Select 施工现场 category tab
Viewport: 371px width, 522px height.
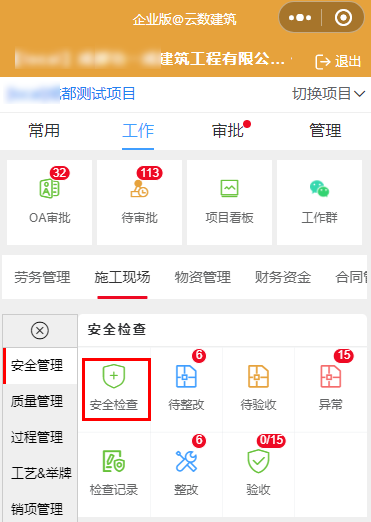122,277
